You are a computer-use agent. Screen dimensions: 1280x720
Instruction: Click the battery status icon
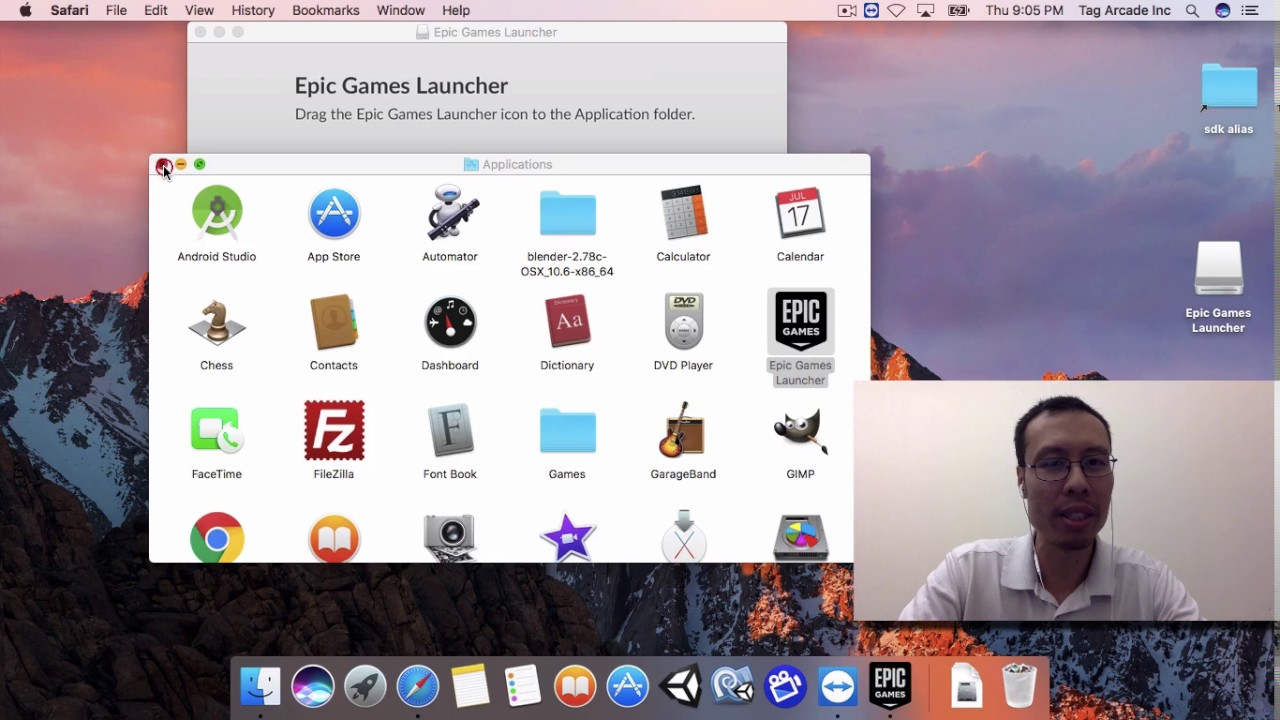coord(958,10)
